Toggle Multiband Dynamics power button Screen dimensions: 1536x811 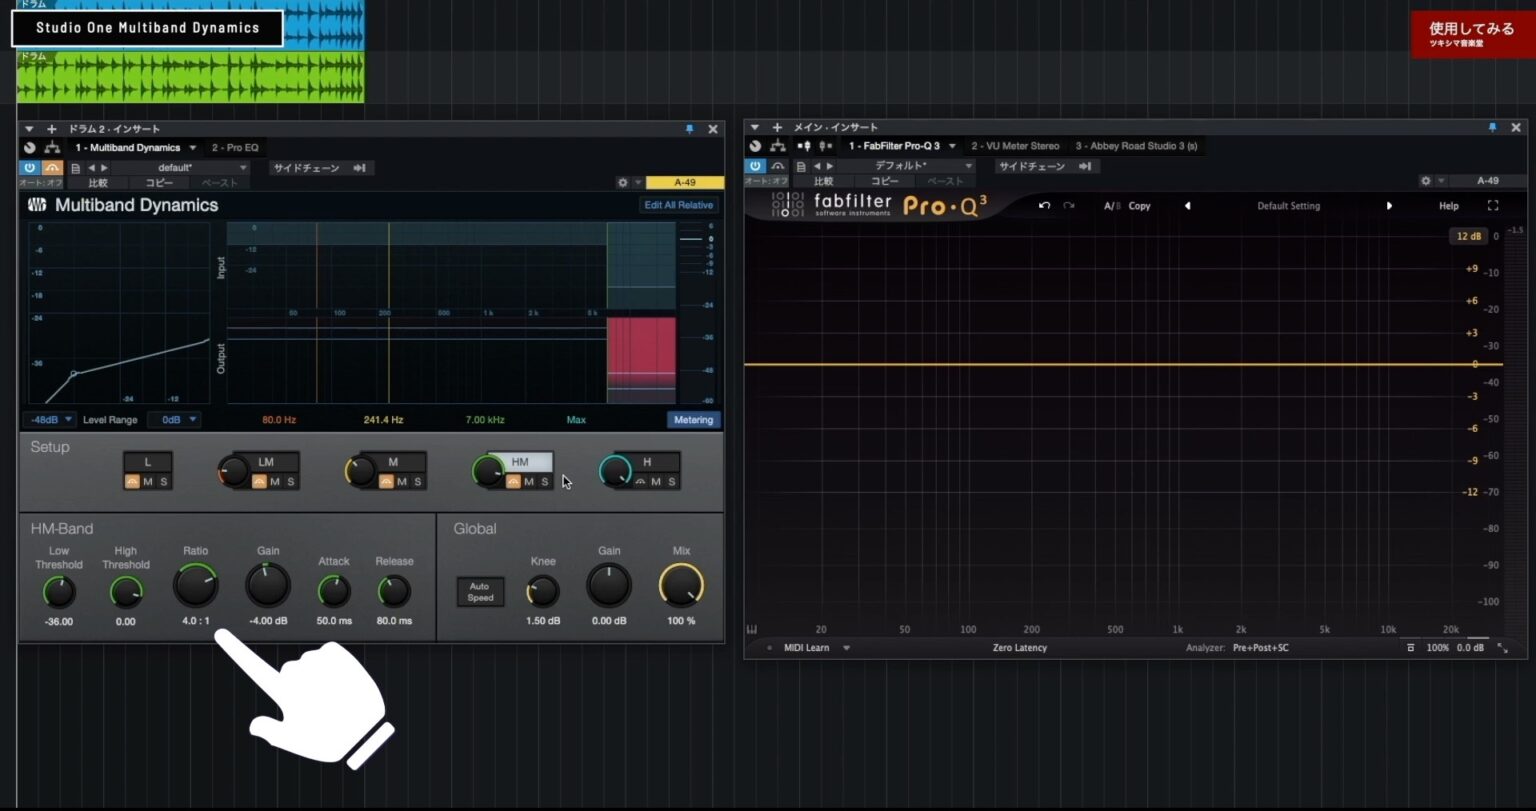point(30,168)
